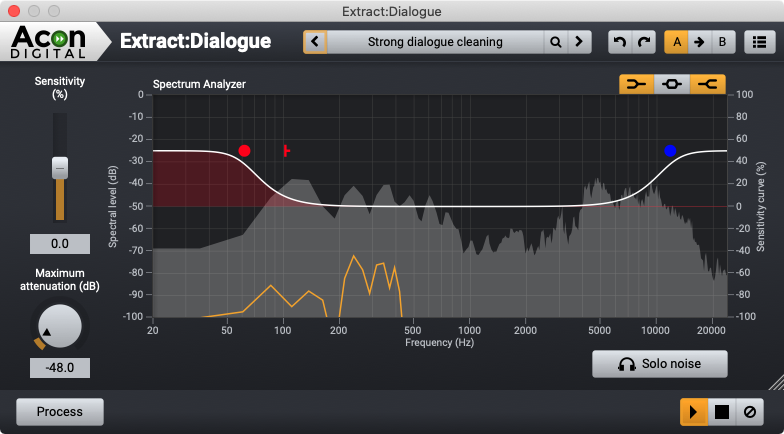Screen dimensions: 784x434
Task: Copy A to B with arrow button
Action: click(x=699, y=42)
